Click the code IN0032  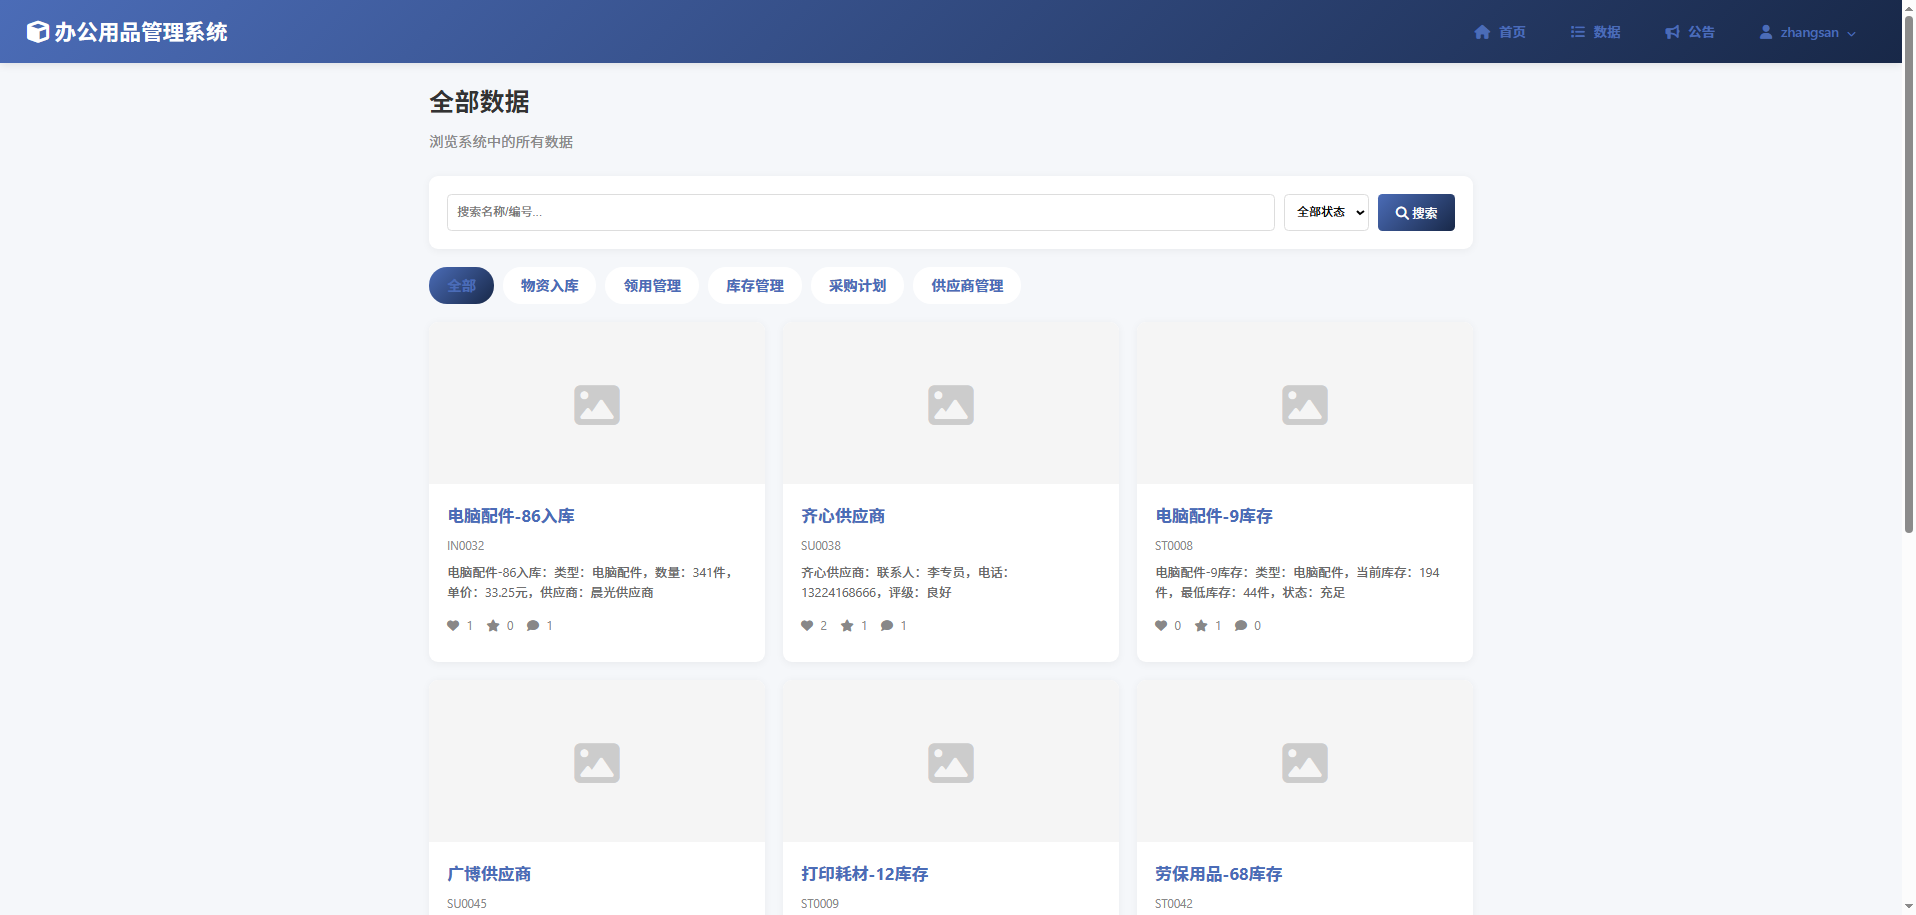click(x=466, y=546)
